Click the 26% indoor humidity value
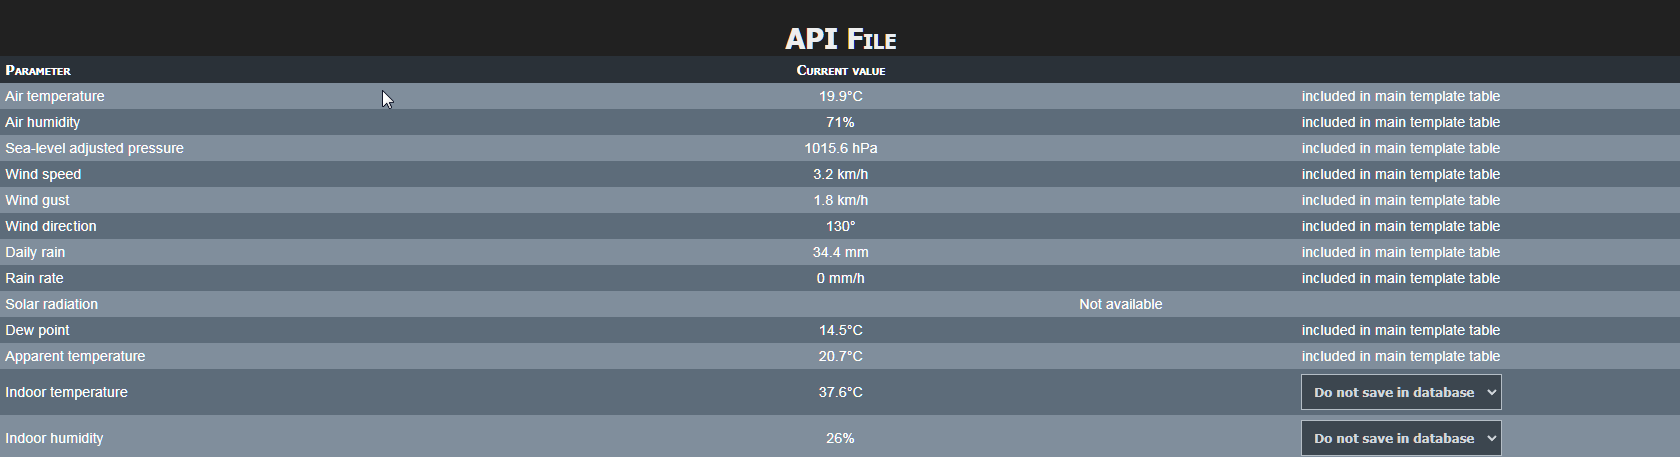 pyautogui.click(x=840, y=438)
